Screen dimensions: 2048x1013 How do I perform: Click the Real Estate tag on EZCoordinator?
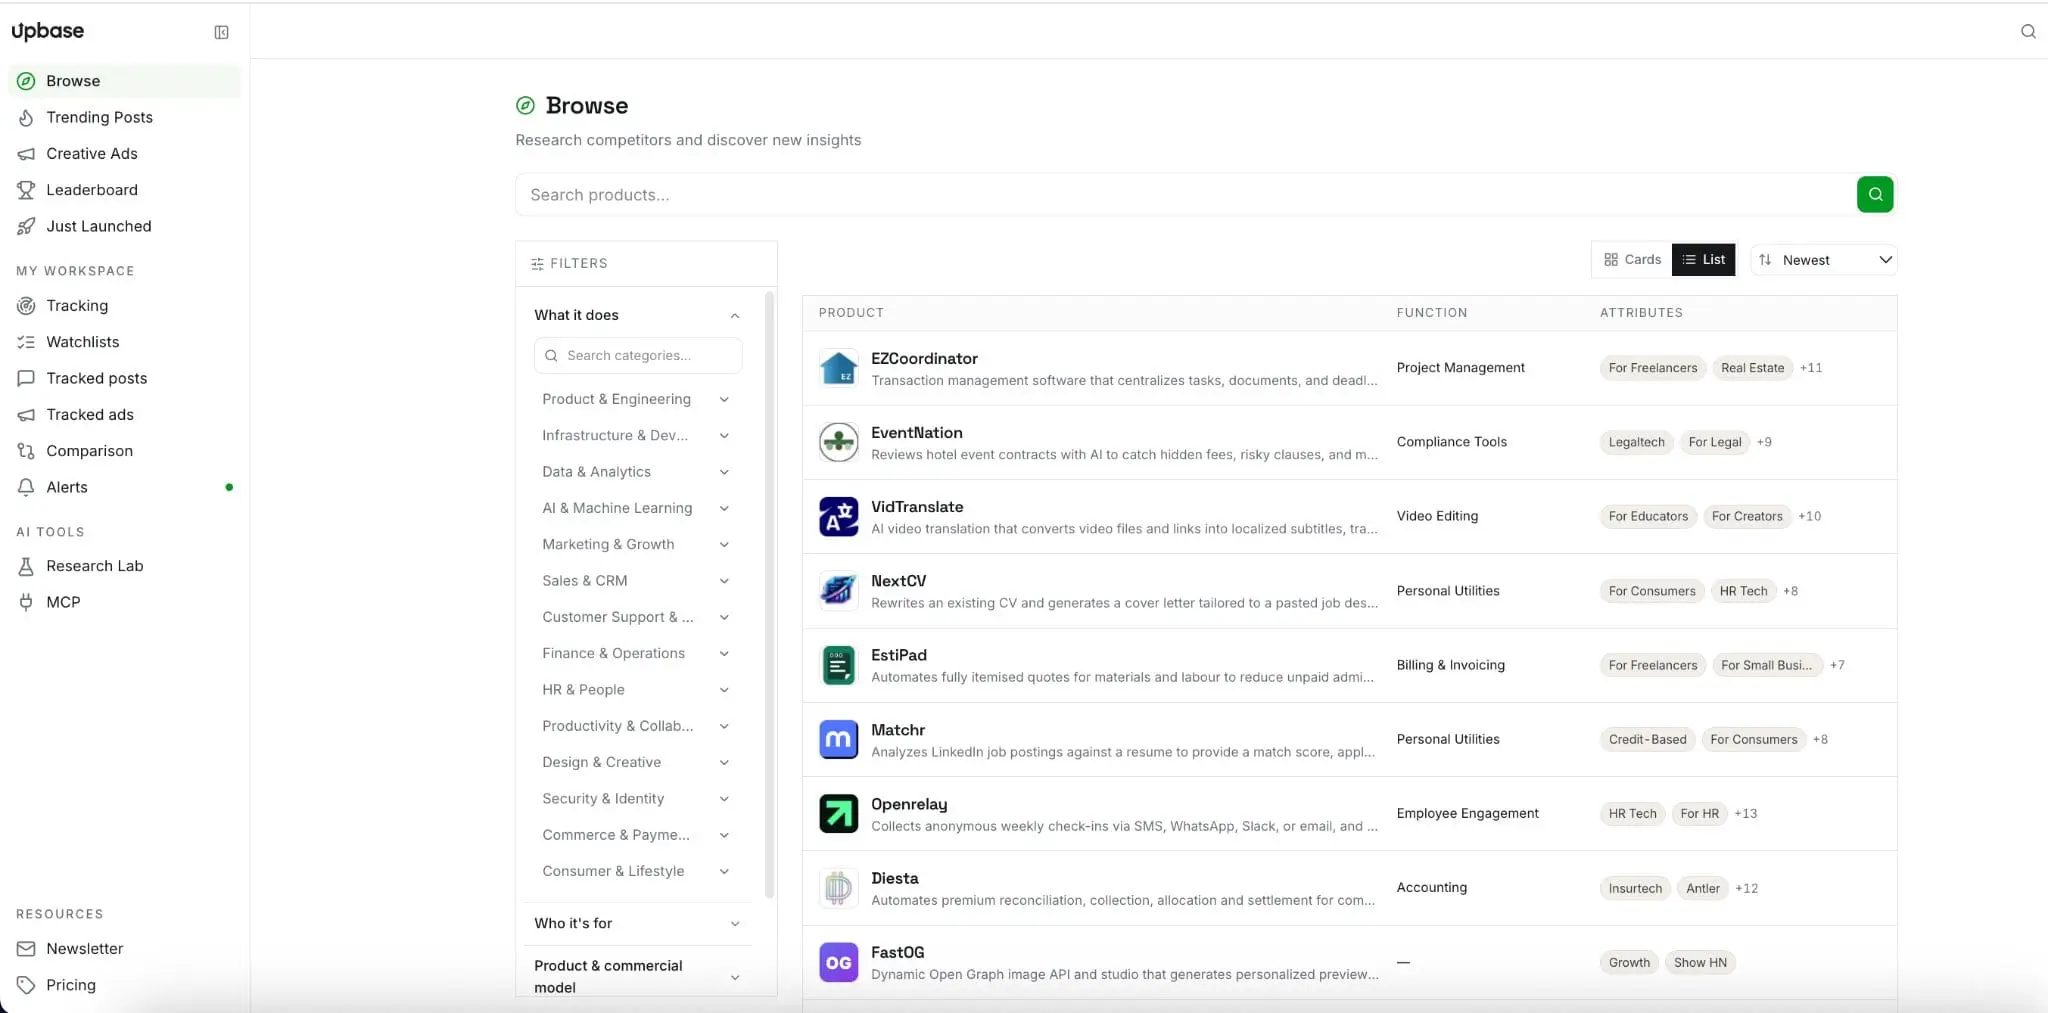coord(1752,368)
